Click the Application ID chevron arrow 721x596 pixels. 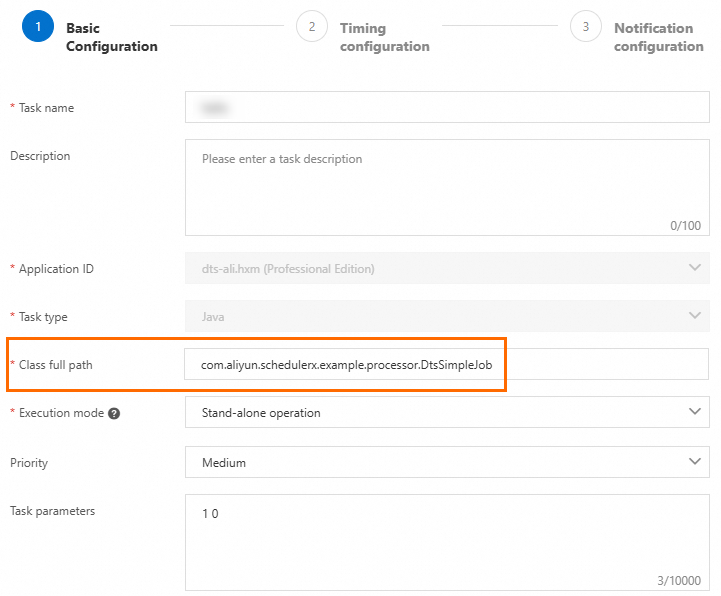coord(695,267)
